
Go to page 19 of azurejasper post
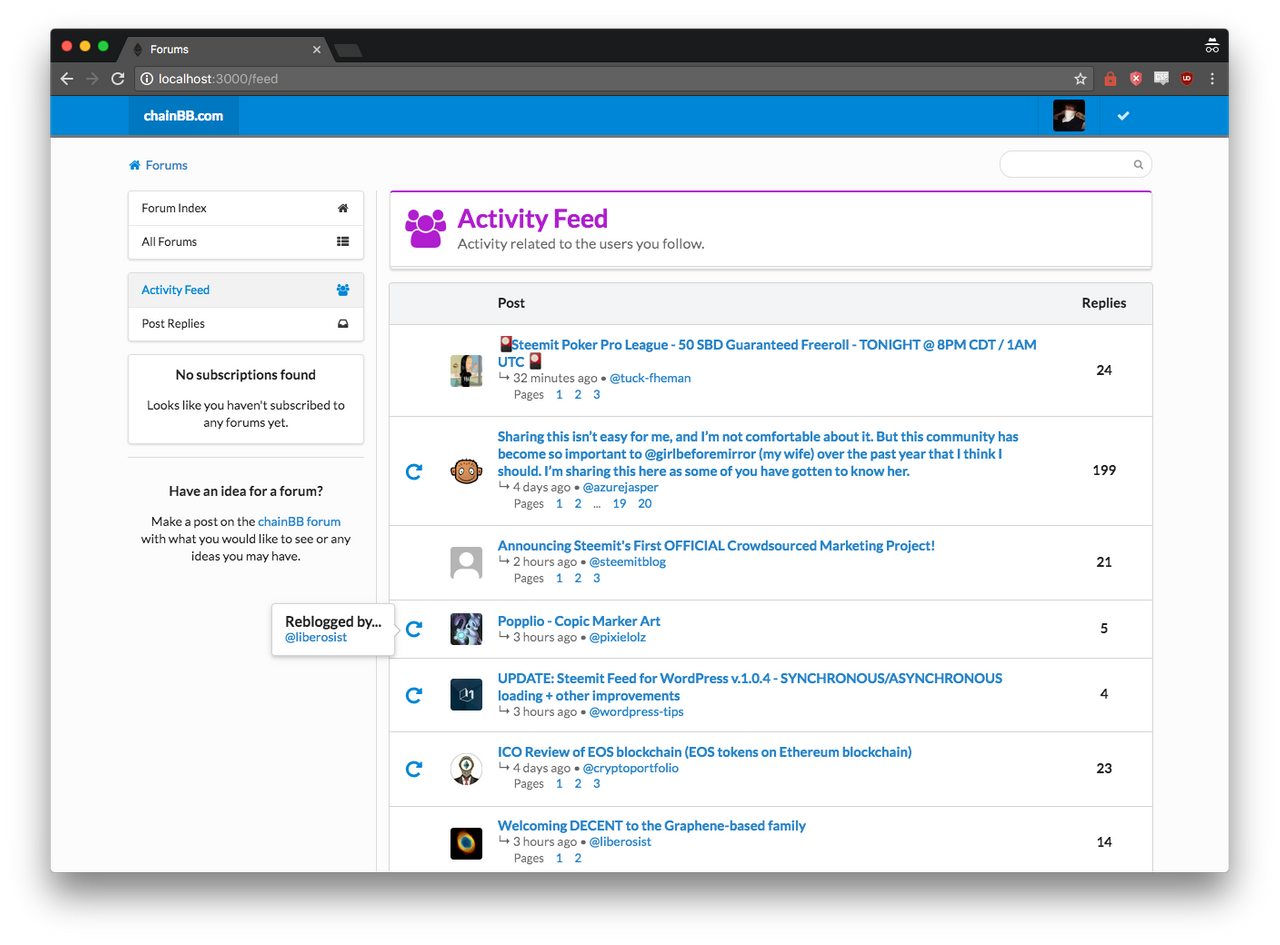(x=620, y=504)
